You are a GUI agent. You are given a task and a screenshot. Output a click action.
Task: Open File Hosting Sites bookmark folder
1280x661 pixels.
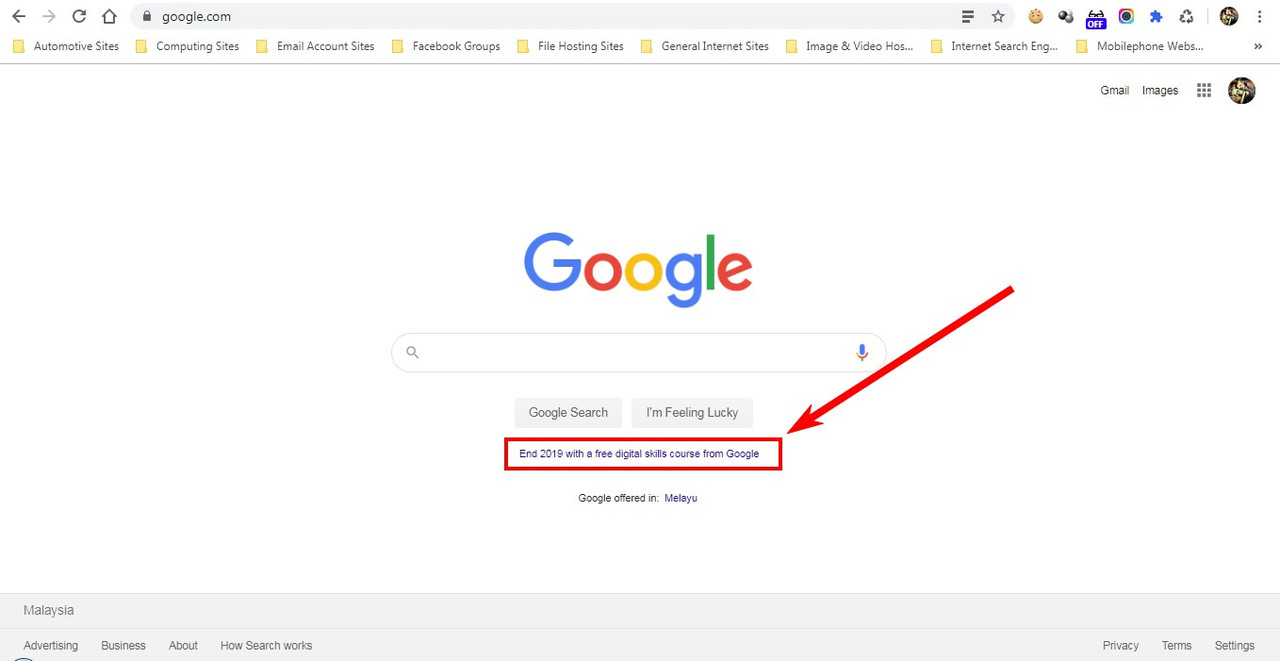(x=570, y=46)
